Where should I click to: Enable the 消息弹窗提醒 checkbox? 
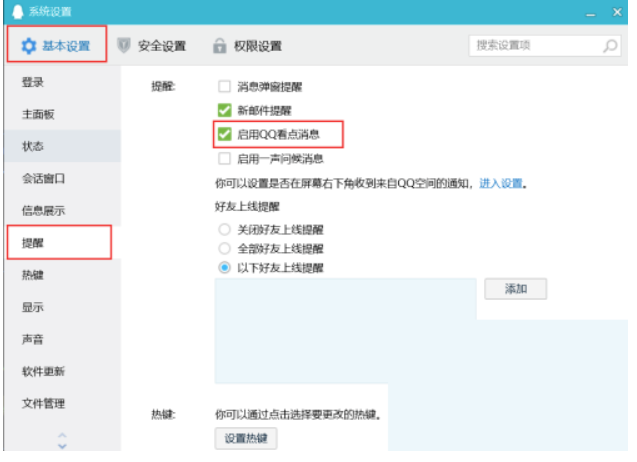coord(224,86)
